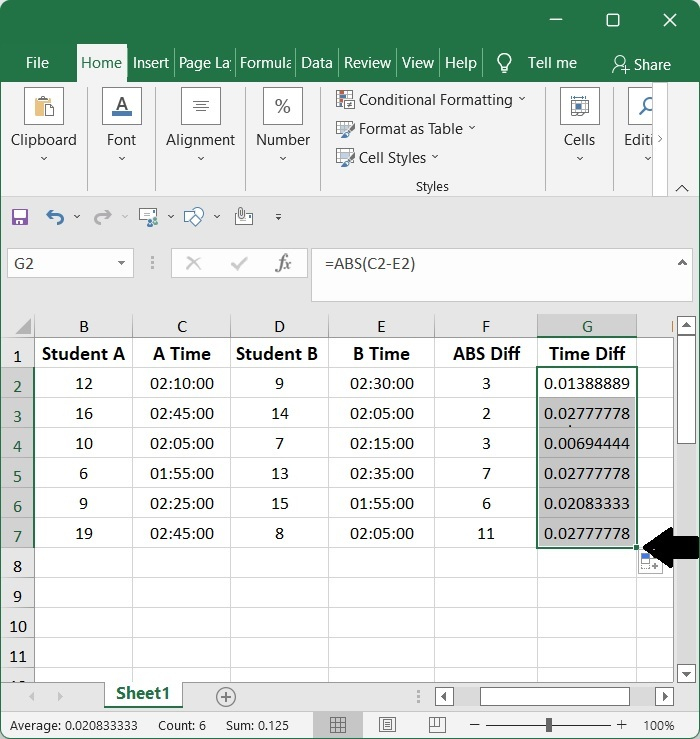Screen dimensions: 700x739
Task: Open the Name Box dropdown arrow
Action: click(x=122, y=263)
